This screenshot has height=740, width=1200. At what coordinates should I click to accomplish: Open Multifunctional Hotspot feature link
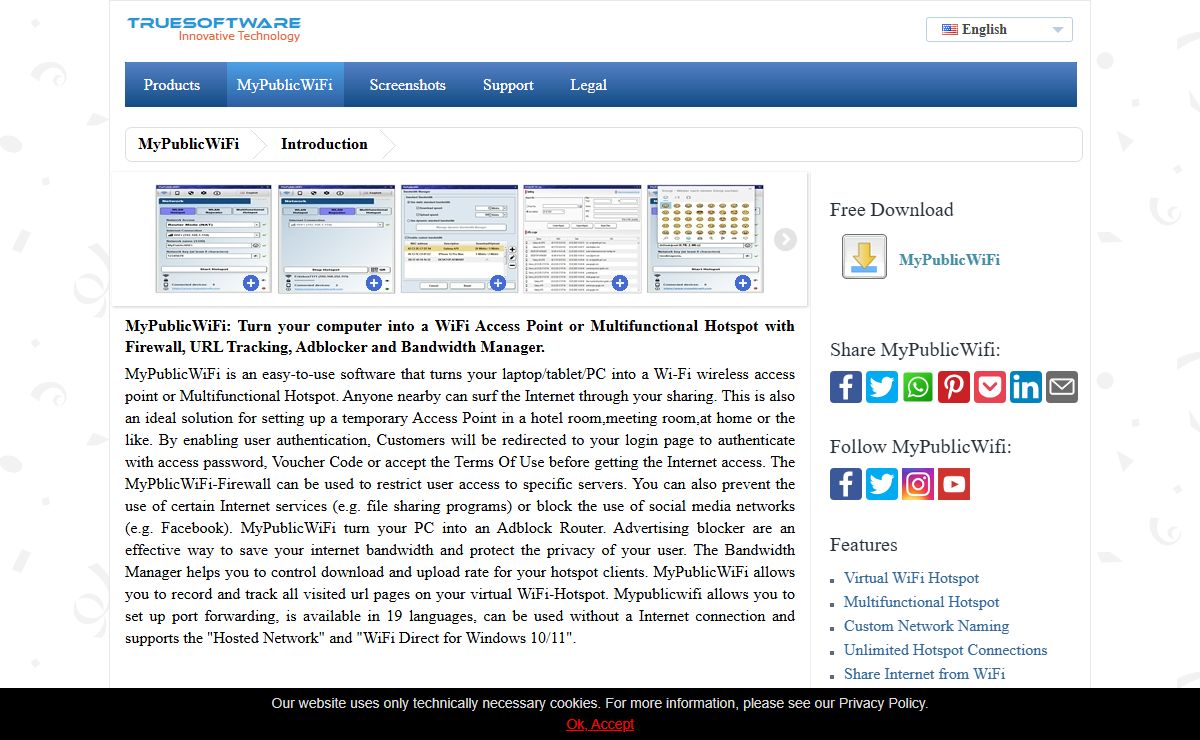921,602
